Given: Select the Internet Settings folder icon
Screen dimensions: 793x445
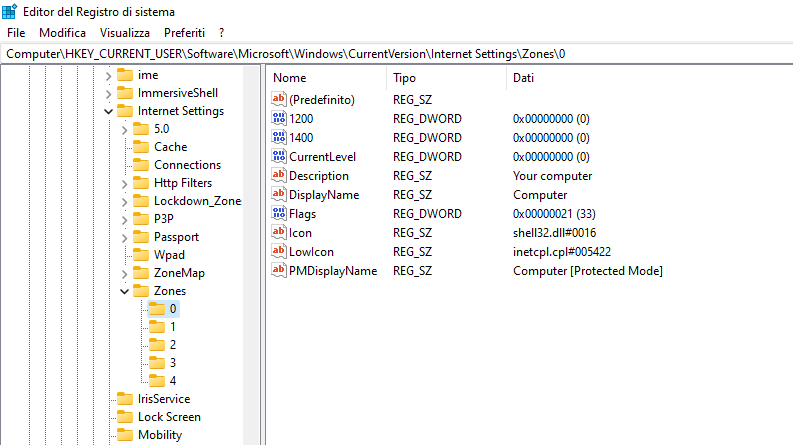Looking at the screenshot, I should (x=124, y=111).
